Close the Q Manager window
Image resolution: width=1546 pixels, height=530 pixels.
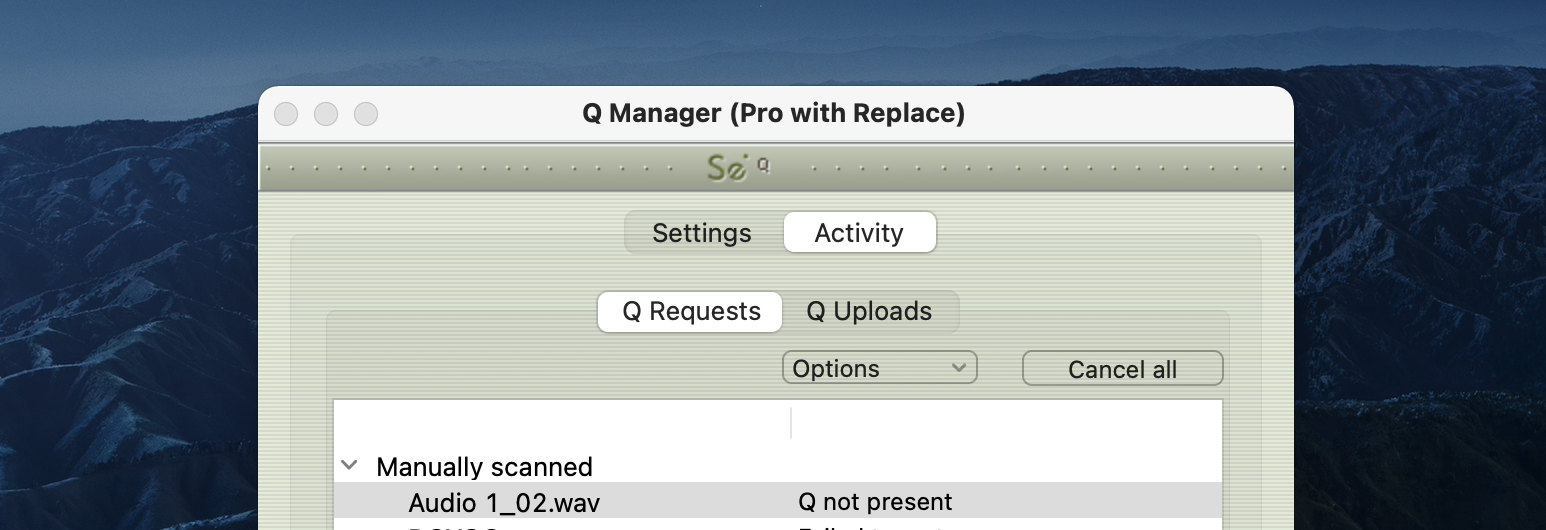coord(286,114)
